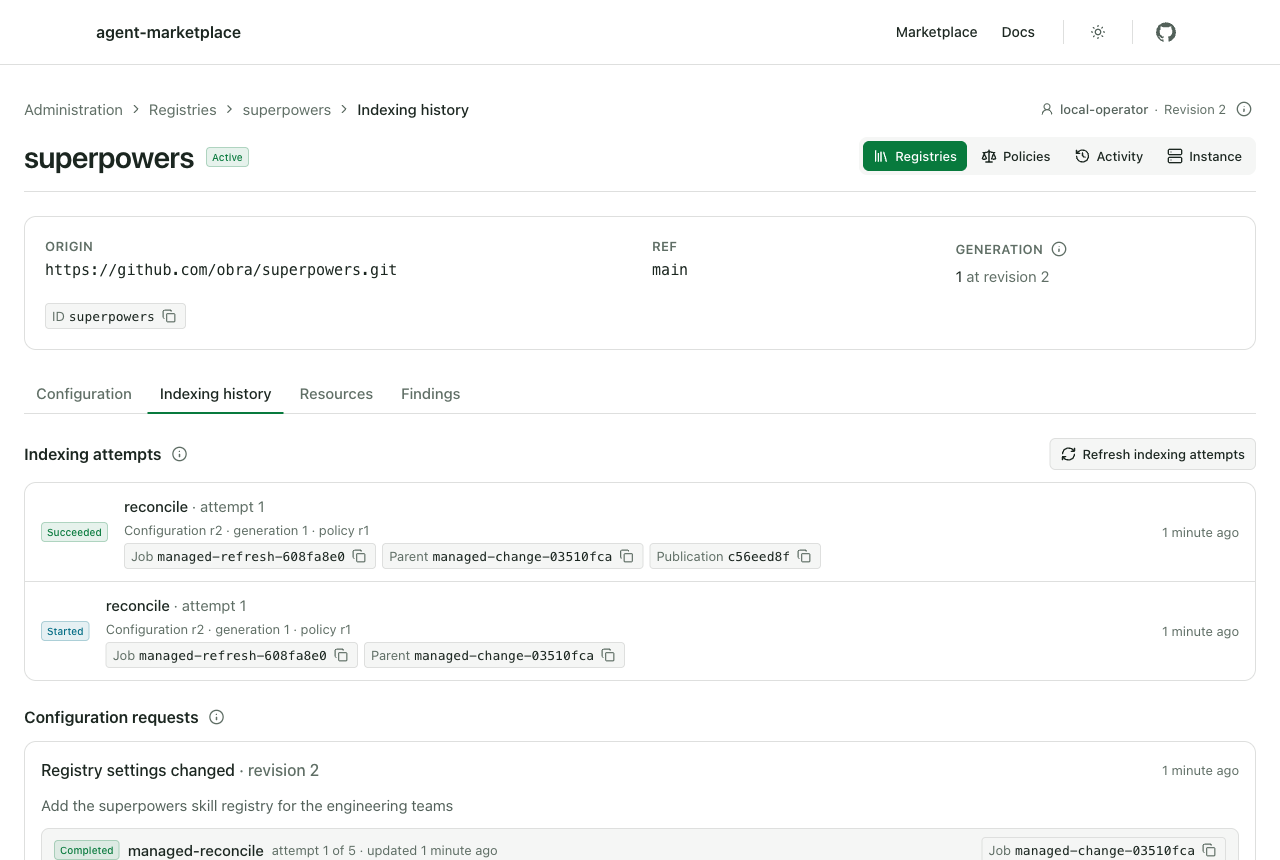Click the Completed status badge
The width and height of the screenshot is (1280, 860).
pyautogui.click(x=87, y=850)
